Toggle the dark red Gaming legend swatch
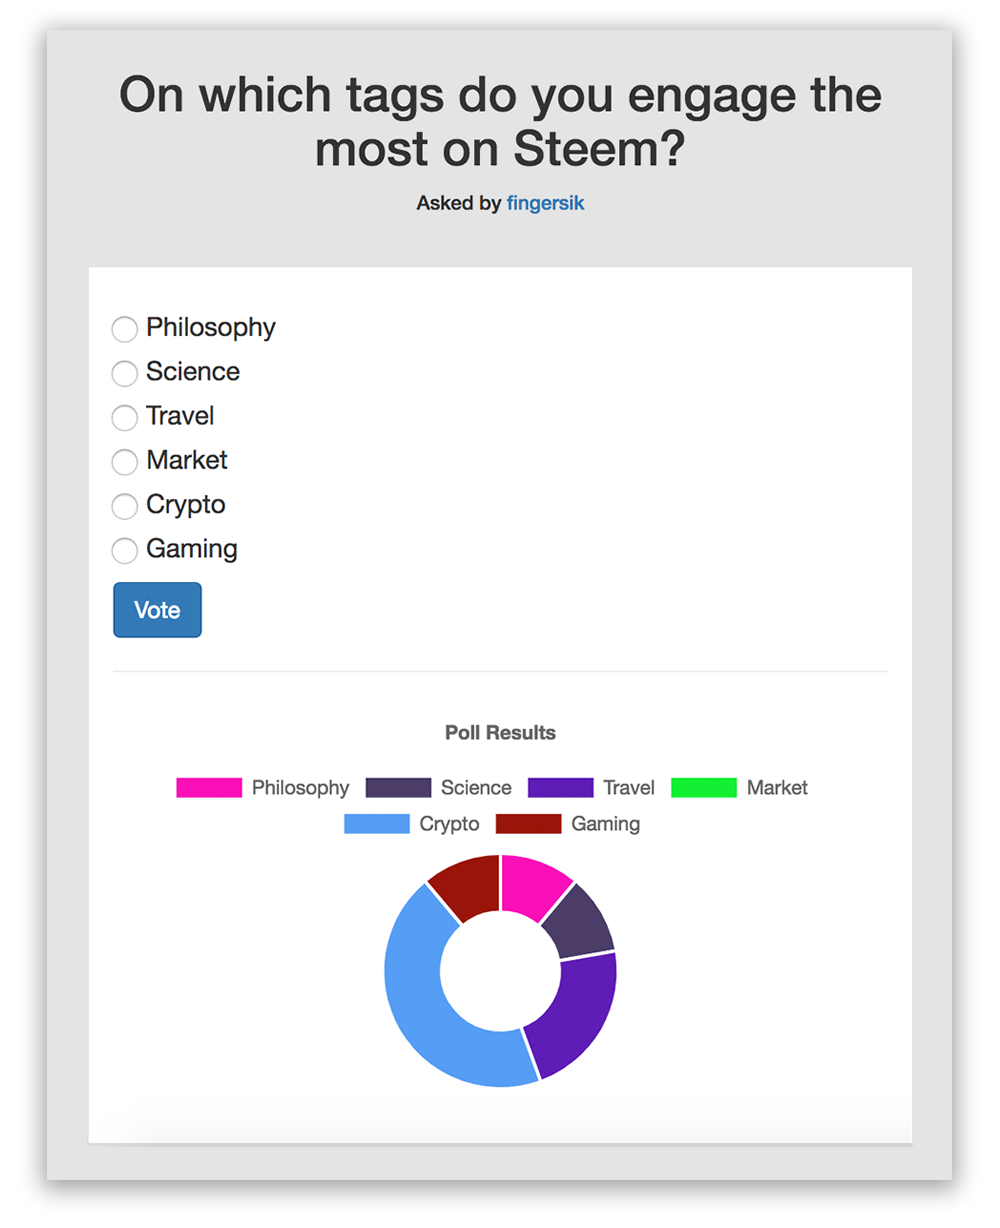1000x1228 pixels. (528, 824)
